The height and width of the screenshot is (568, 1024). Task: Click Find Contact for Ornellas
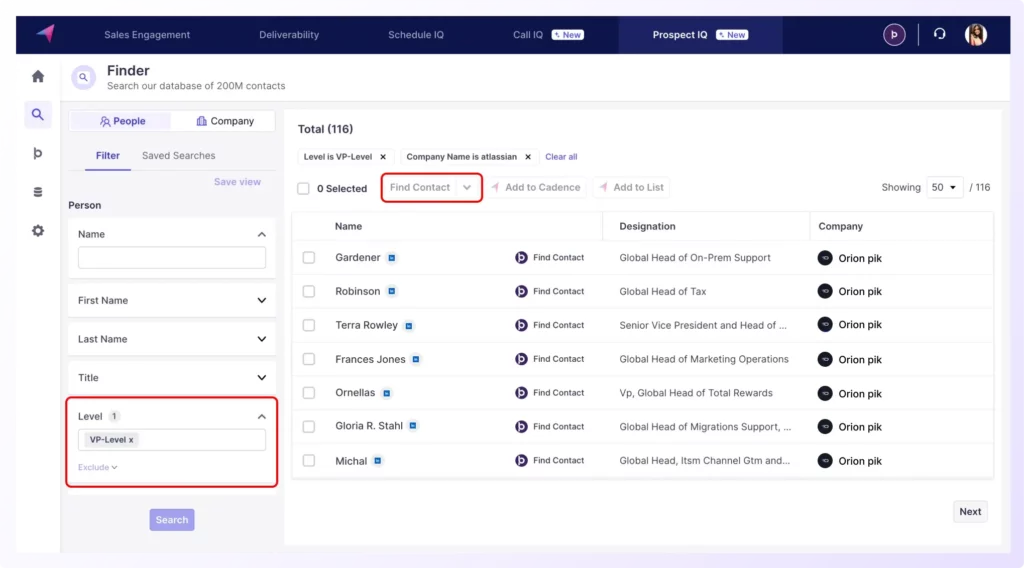pyautogui.click(x=549, y=393)
